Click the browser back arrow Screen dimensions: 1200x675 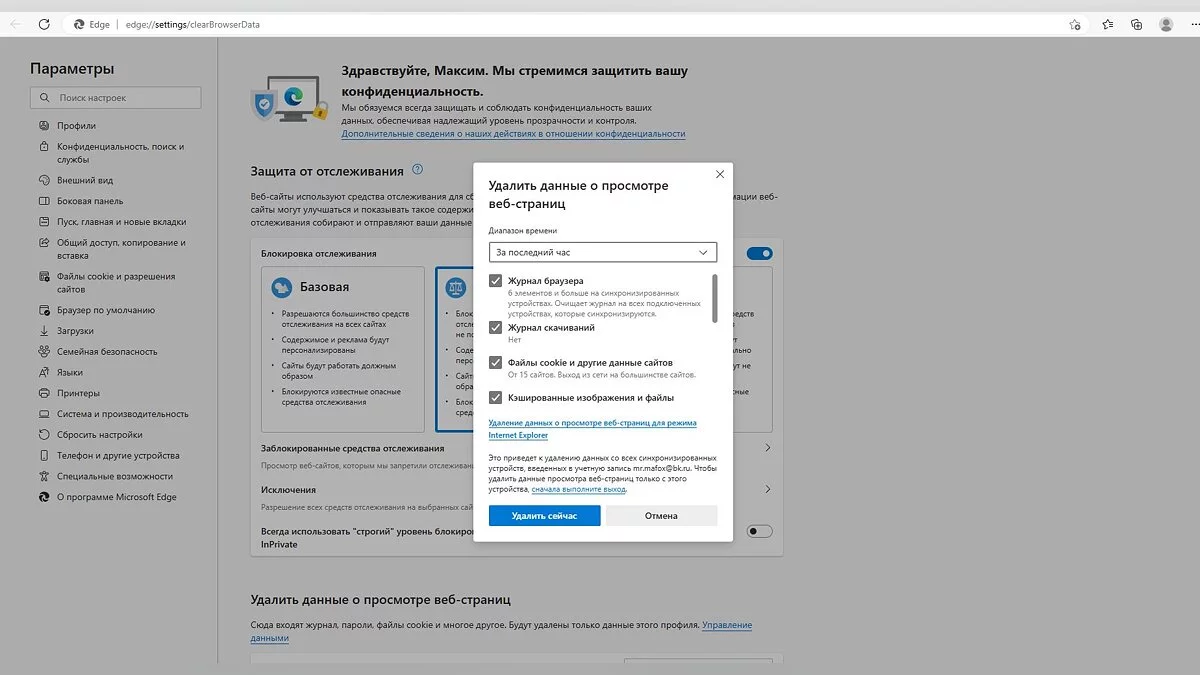[14, 24]
